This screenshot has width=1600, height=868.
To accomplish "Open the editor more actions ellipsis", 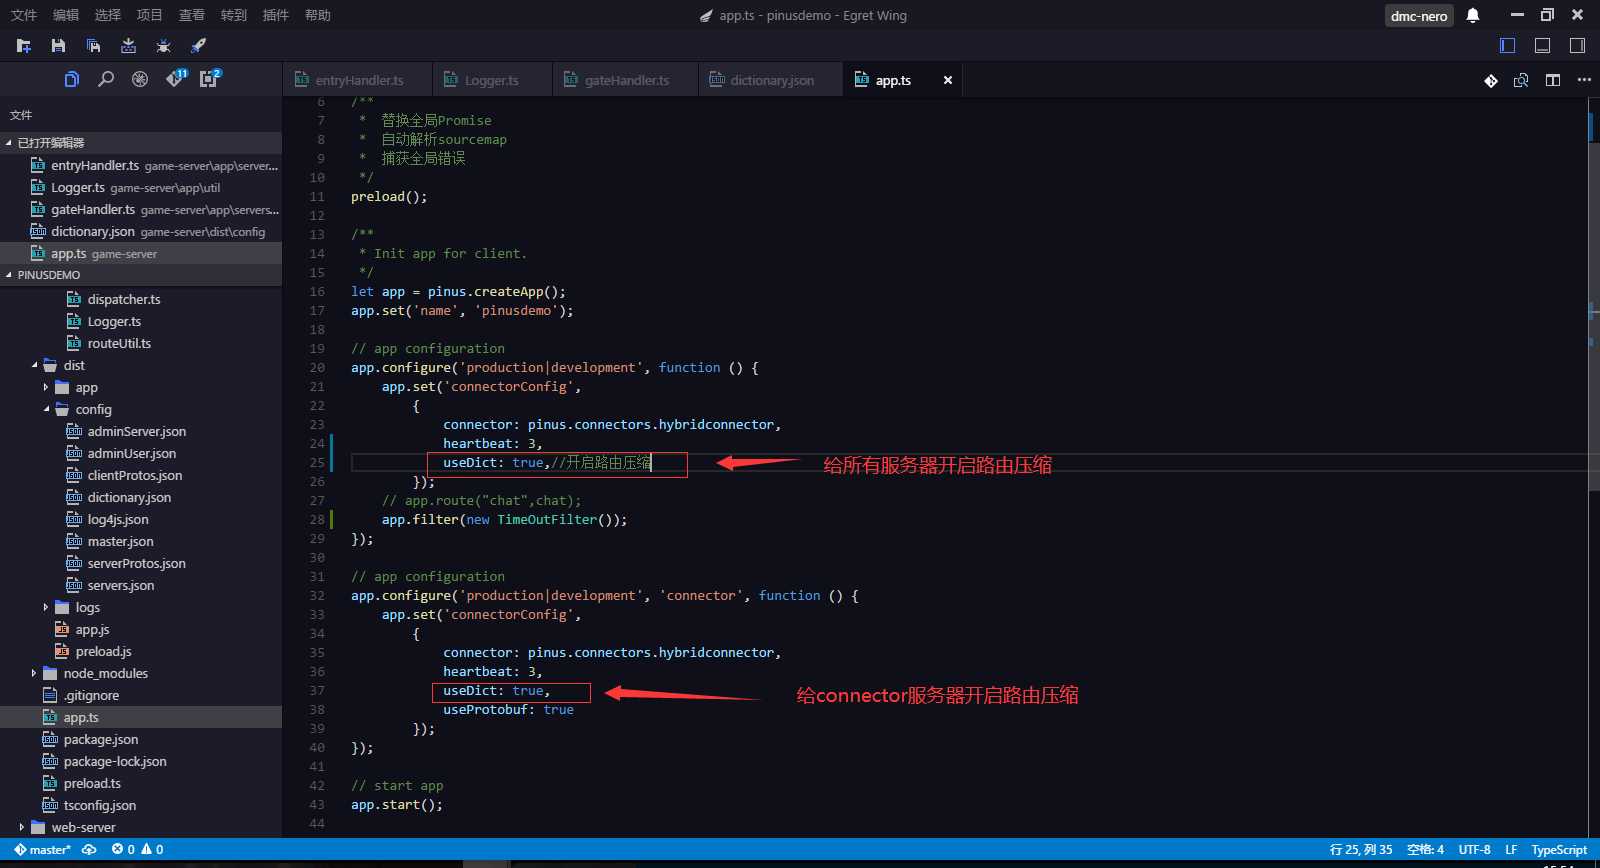I will [x=1584, y=80].
